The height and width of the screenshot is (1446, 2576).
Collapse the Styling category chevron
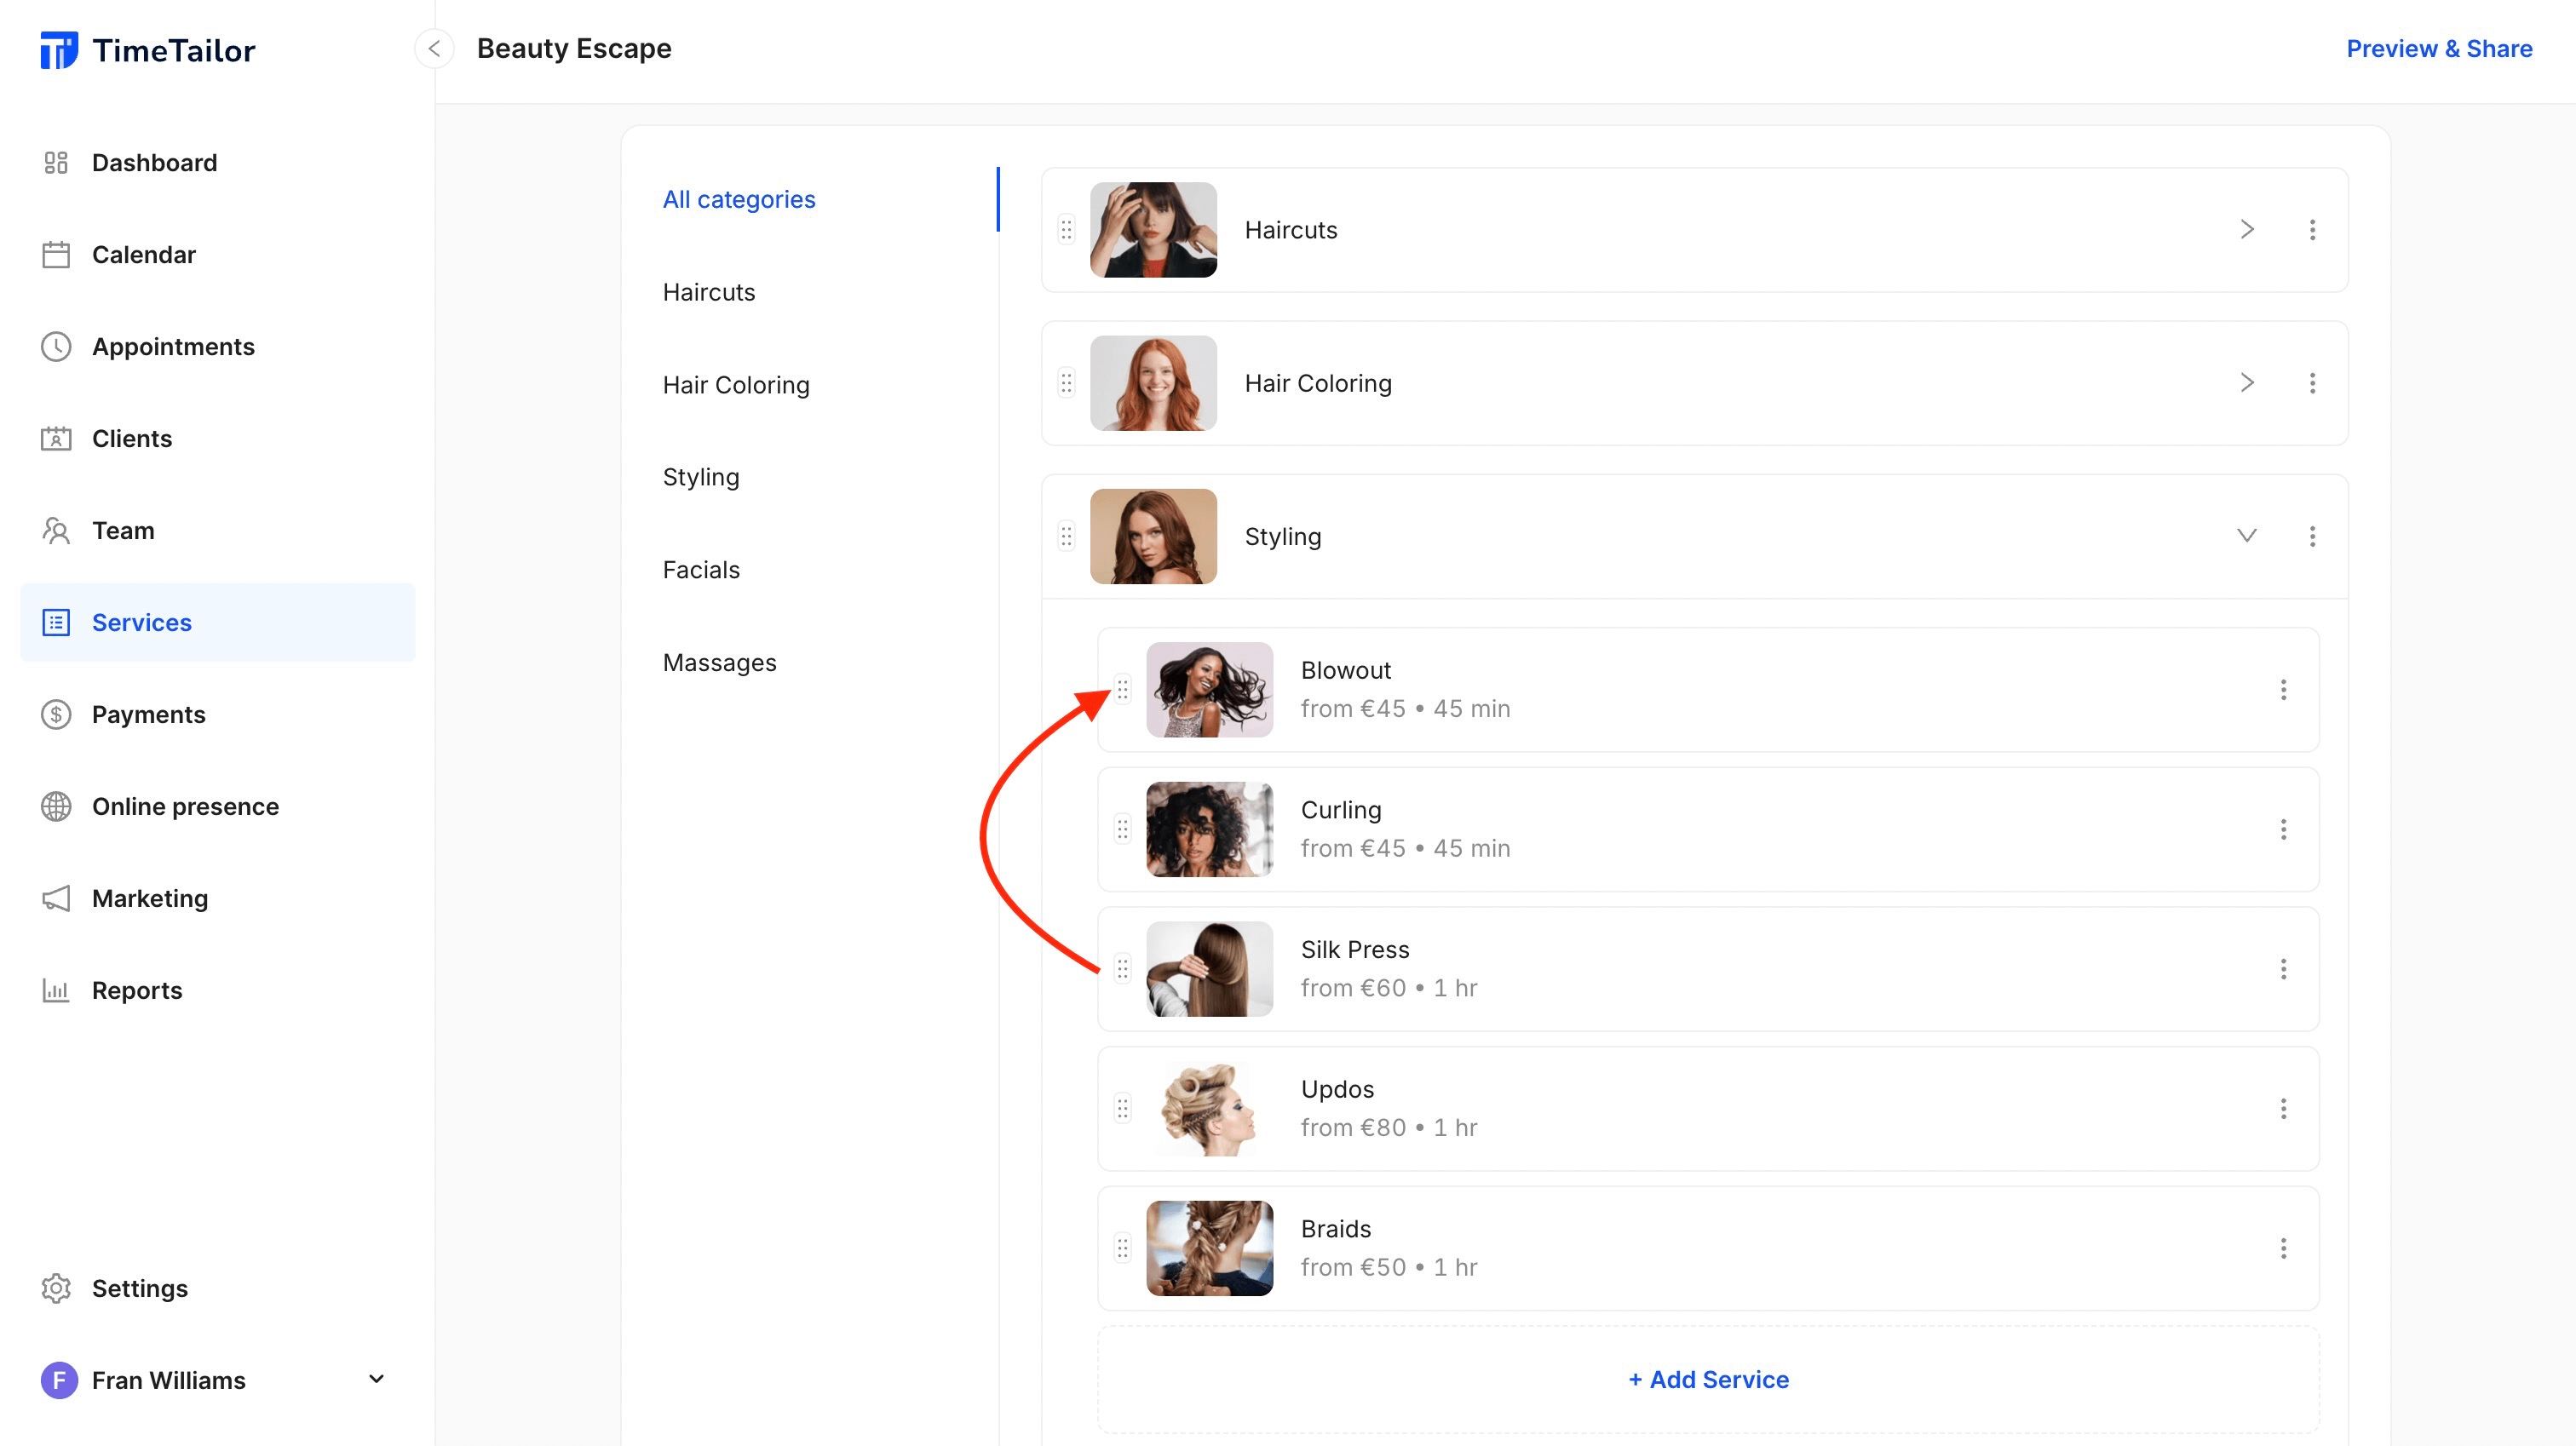point(2247,536)
